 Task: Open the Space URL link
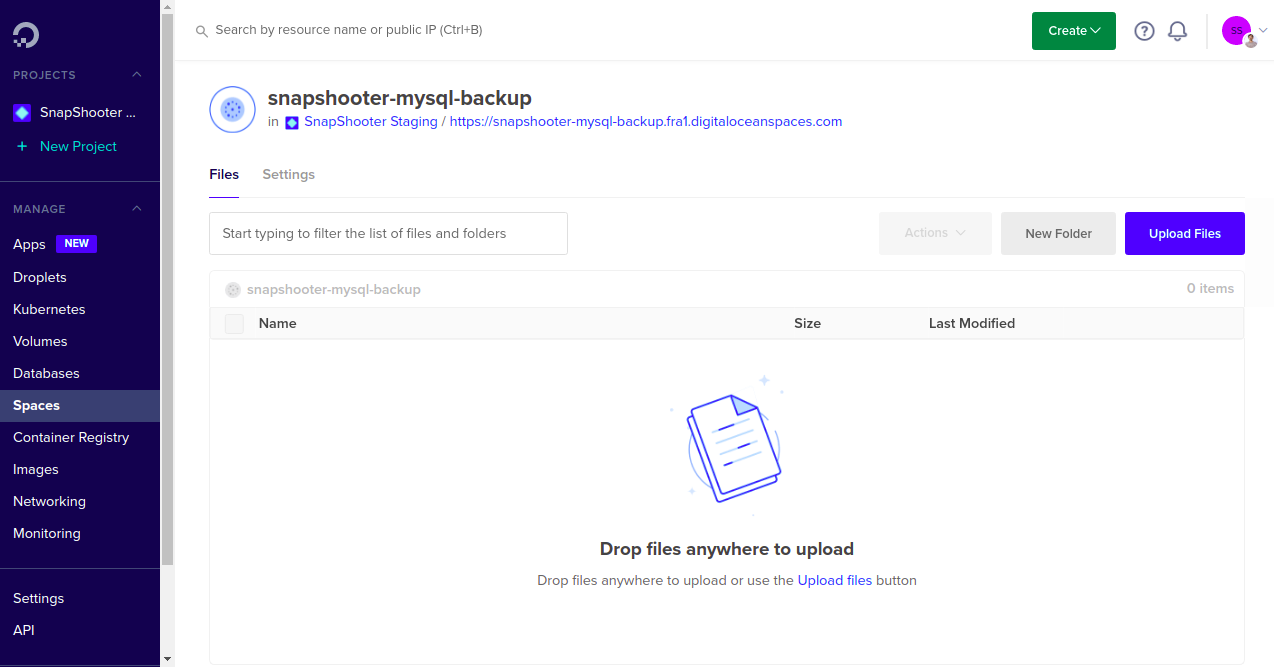pyautogui.click(x=646, y=121)
